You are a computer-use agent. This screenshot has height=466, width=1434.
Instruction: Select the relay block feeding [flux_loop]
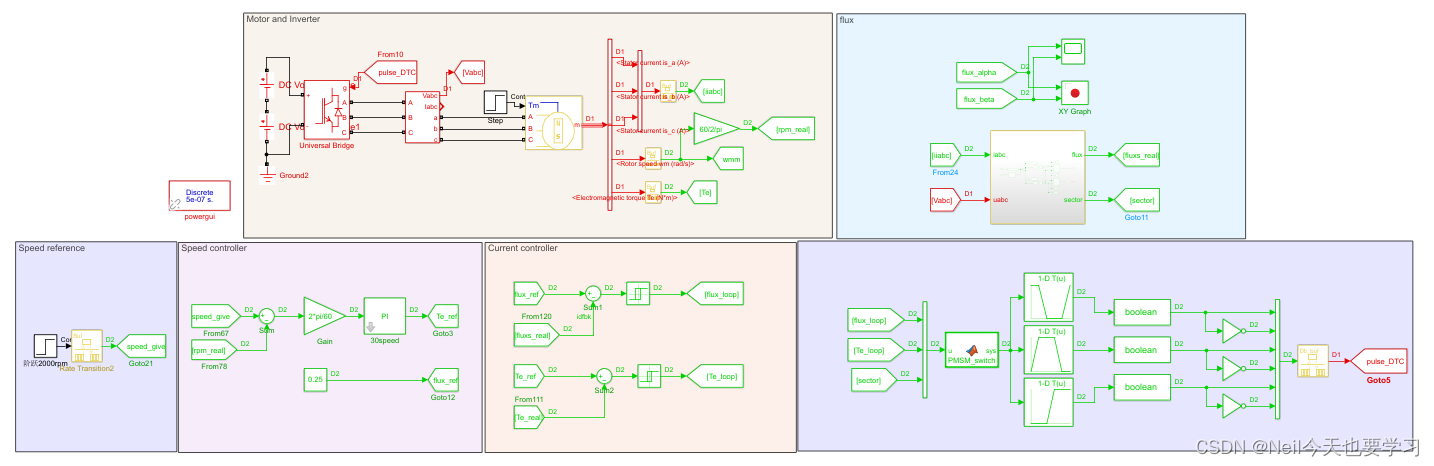(638, 293)
